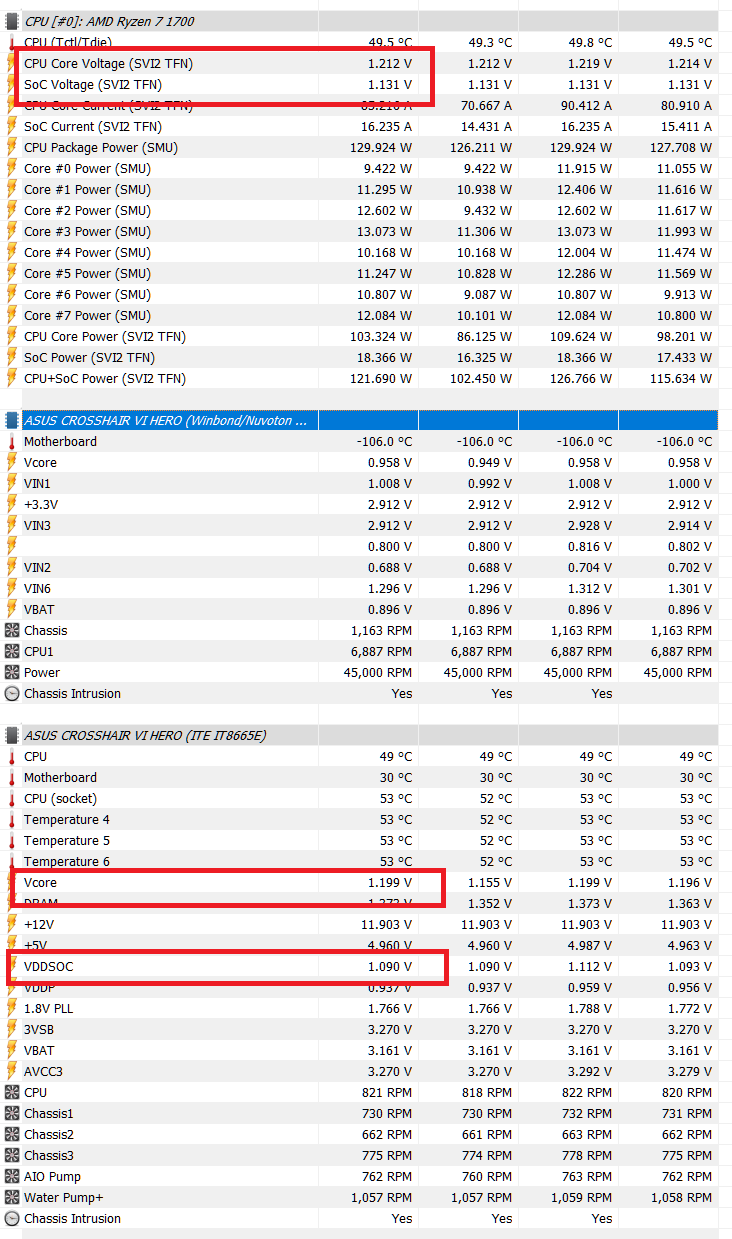Select the 'VIN3' row label
The width and height of the screenshot is (732, 1239).
point(37,525)
